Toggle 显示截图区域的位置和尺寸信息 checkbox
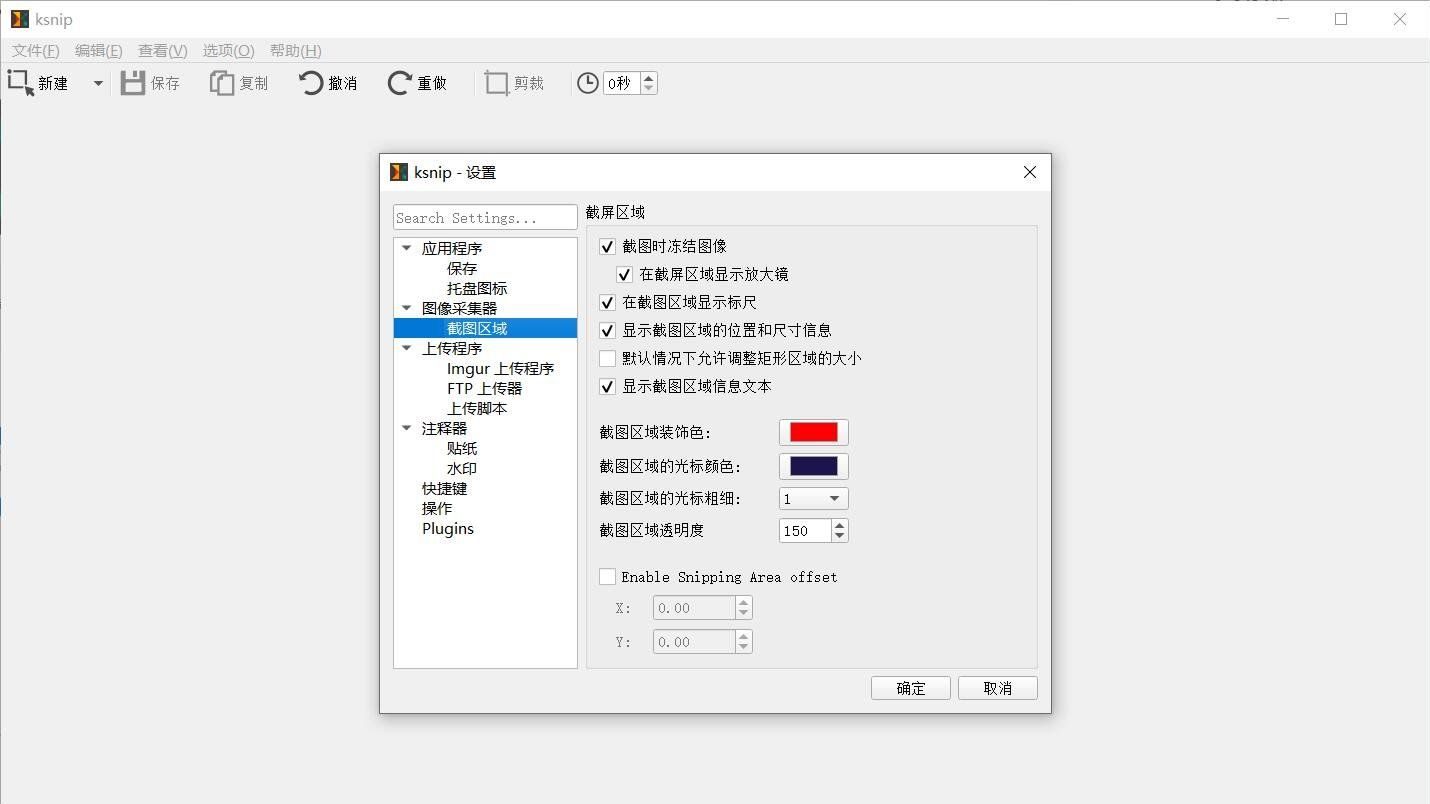The image size is (1430, 804). click(607, 330)
